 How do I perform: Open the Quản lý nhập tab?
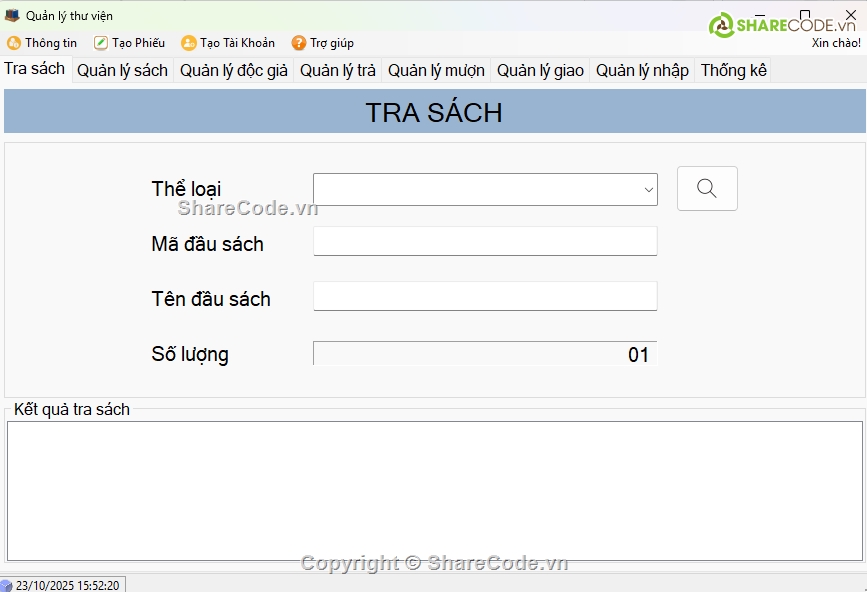click(x=642, y=70)
